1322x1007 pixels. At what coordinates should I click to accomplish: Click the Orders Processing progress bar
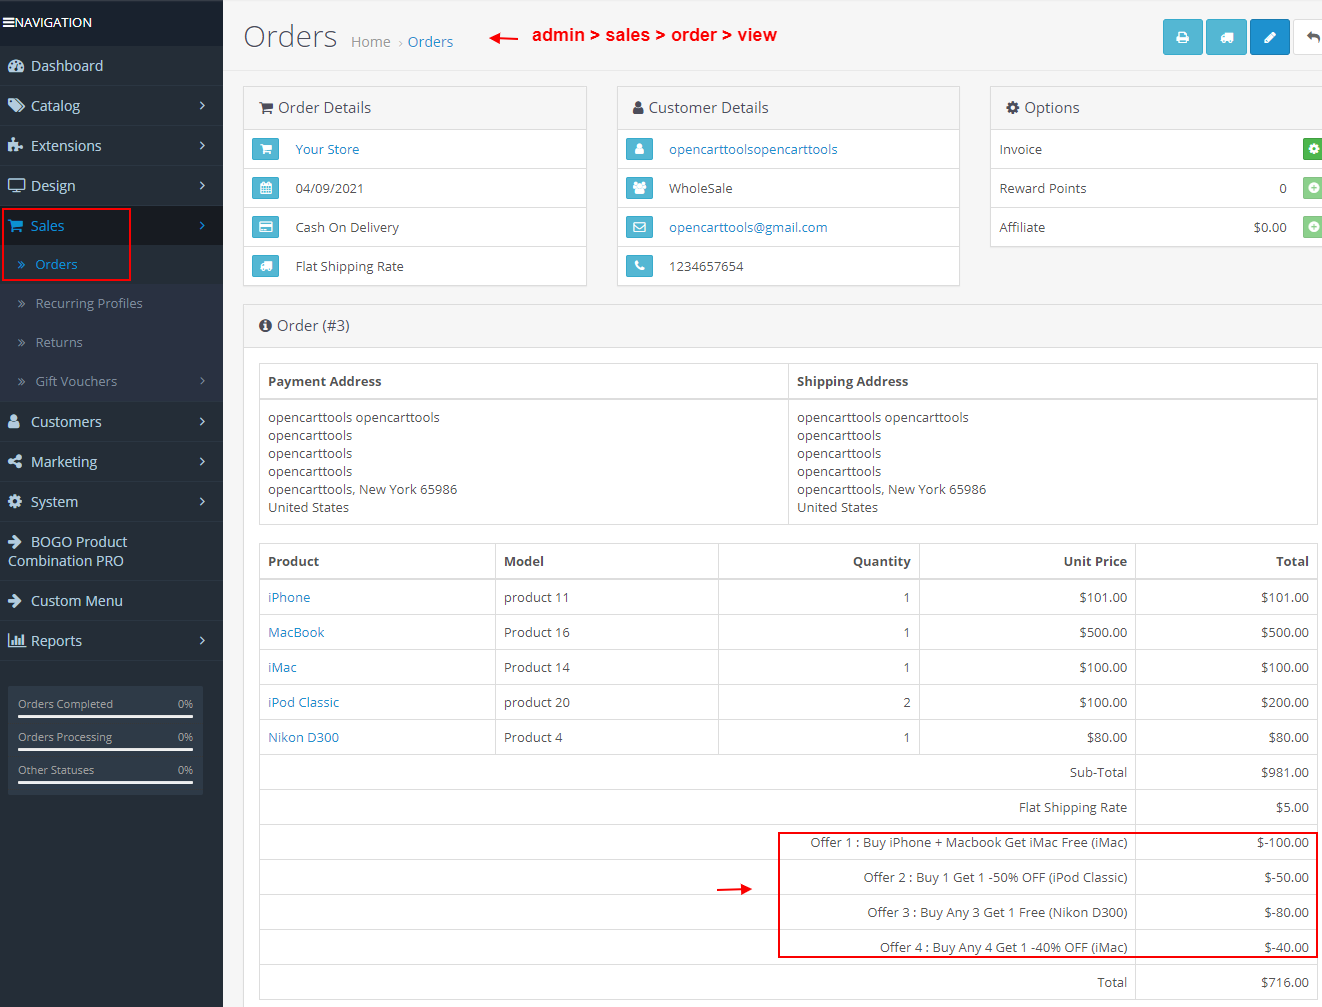105,749
